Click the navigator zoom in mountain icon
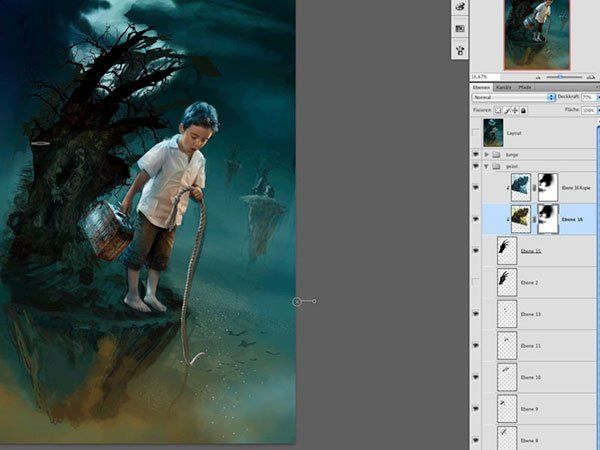The width and height of the screenshot is (600, 450). click(591, 77)
